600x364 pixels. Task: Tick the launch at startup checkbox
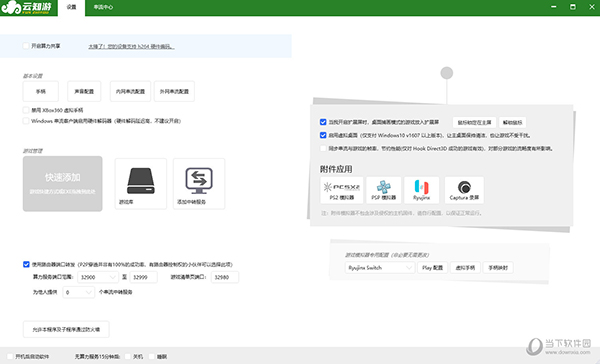pos(10,356)
